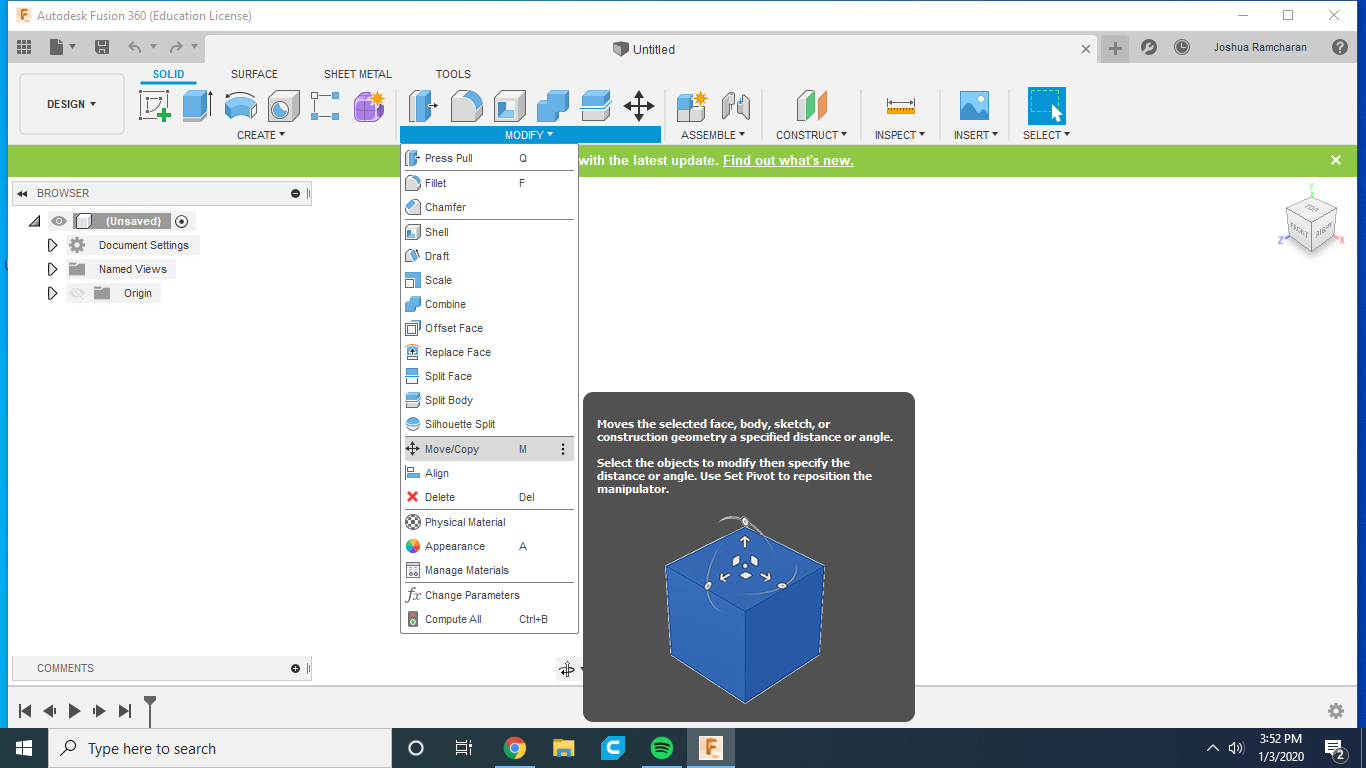Click the Combine toolbar icon

pyautogui.click(x=552, y=105)
